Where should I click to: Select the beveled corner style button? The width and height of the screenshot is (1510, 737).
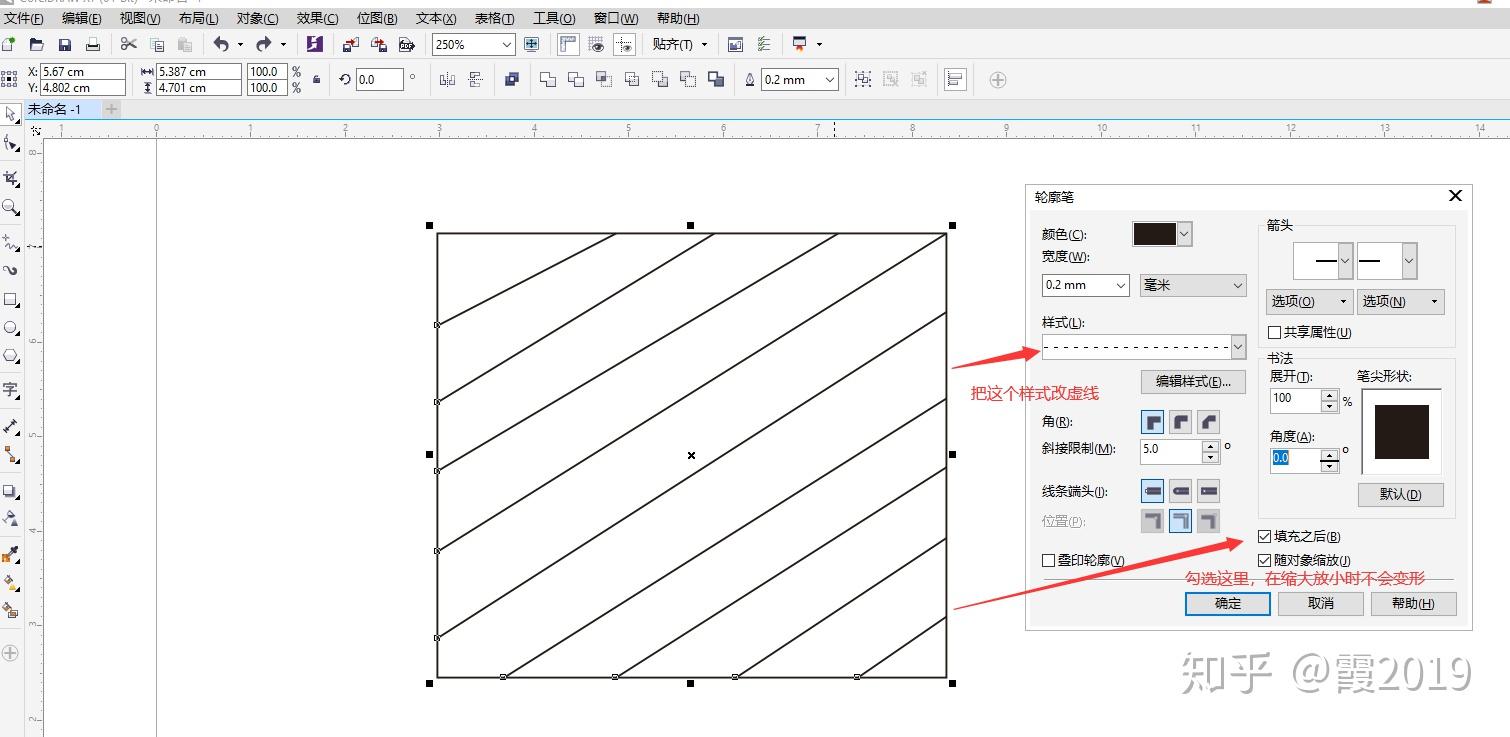click(x=1209, y=422)
